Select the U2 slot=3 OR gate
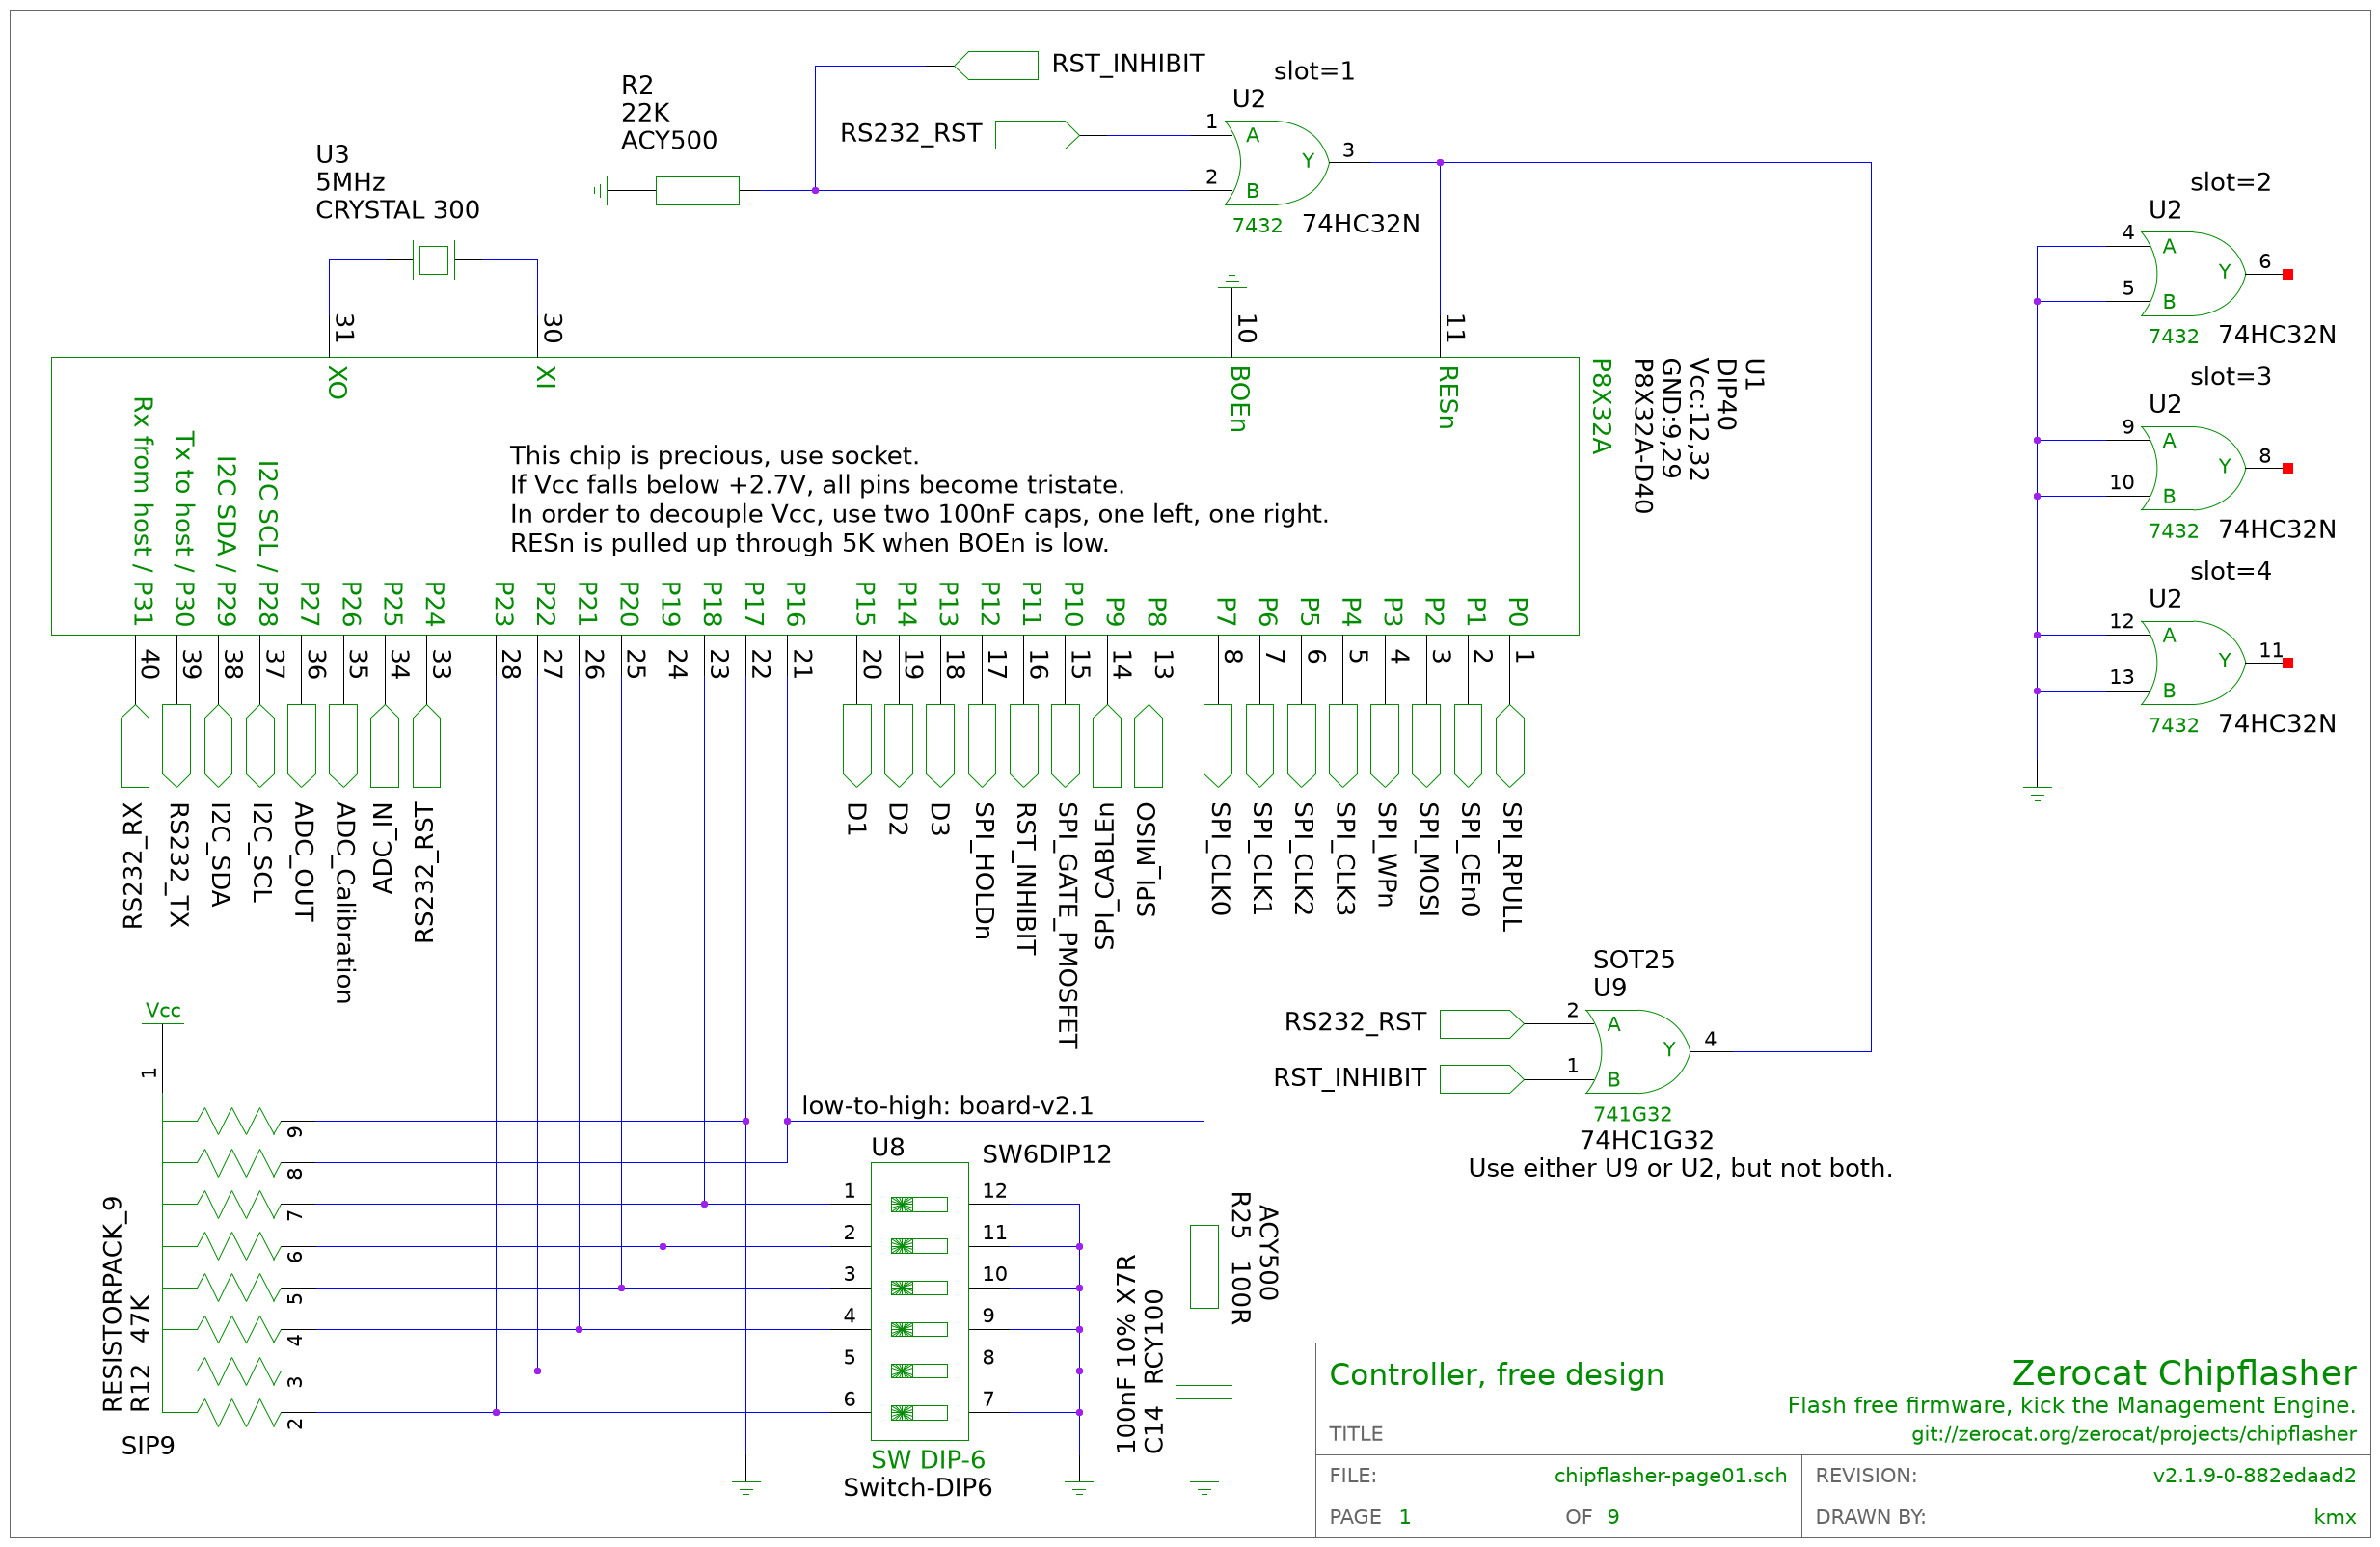Screen dimensions: 2380x1547 (x=2193, y=468)
